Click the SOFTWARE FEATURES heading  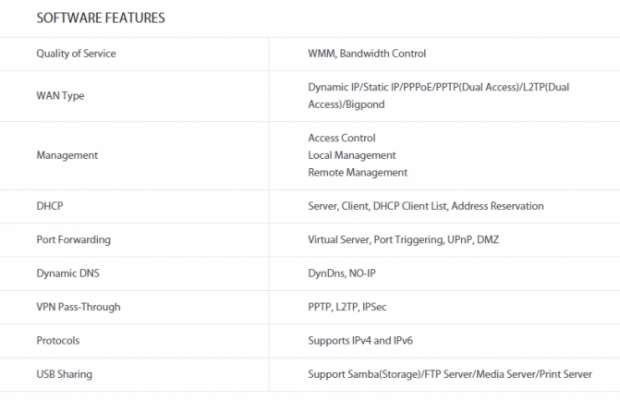tap(100, 18)
